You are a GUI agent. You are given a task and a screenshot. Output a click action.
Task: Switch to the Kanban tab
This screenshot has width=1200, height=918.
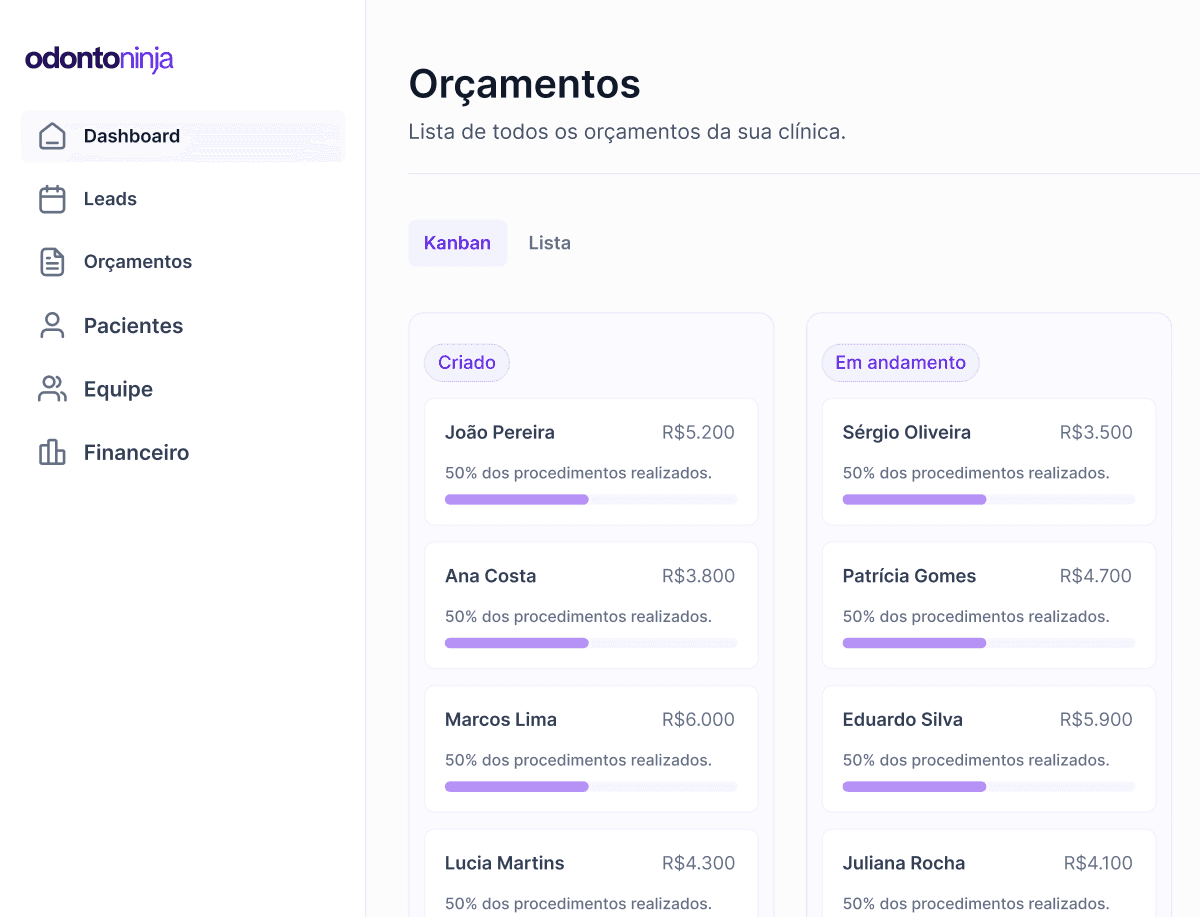457,243
